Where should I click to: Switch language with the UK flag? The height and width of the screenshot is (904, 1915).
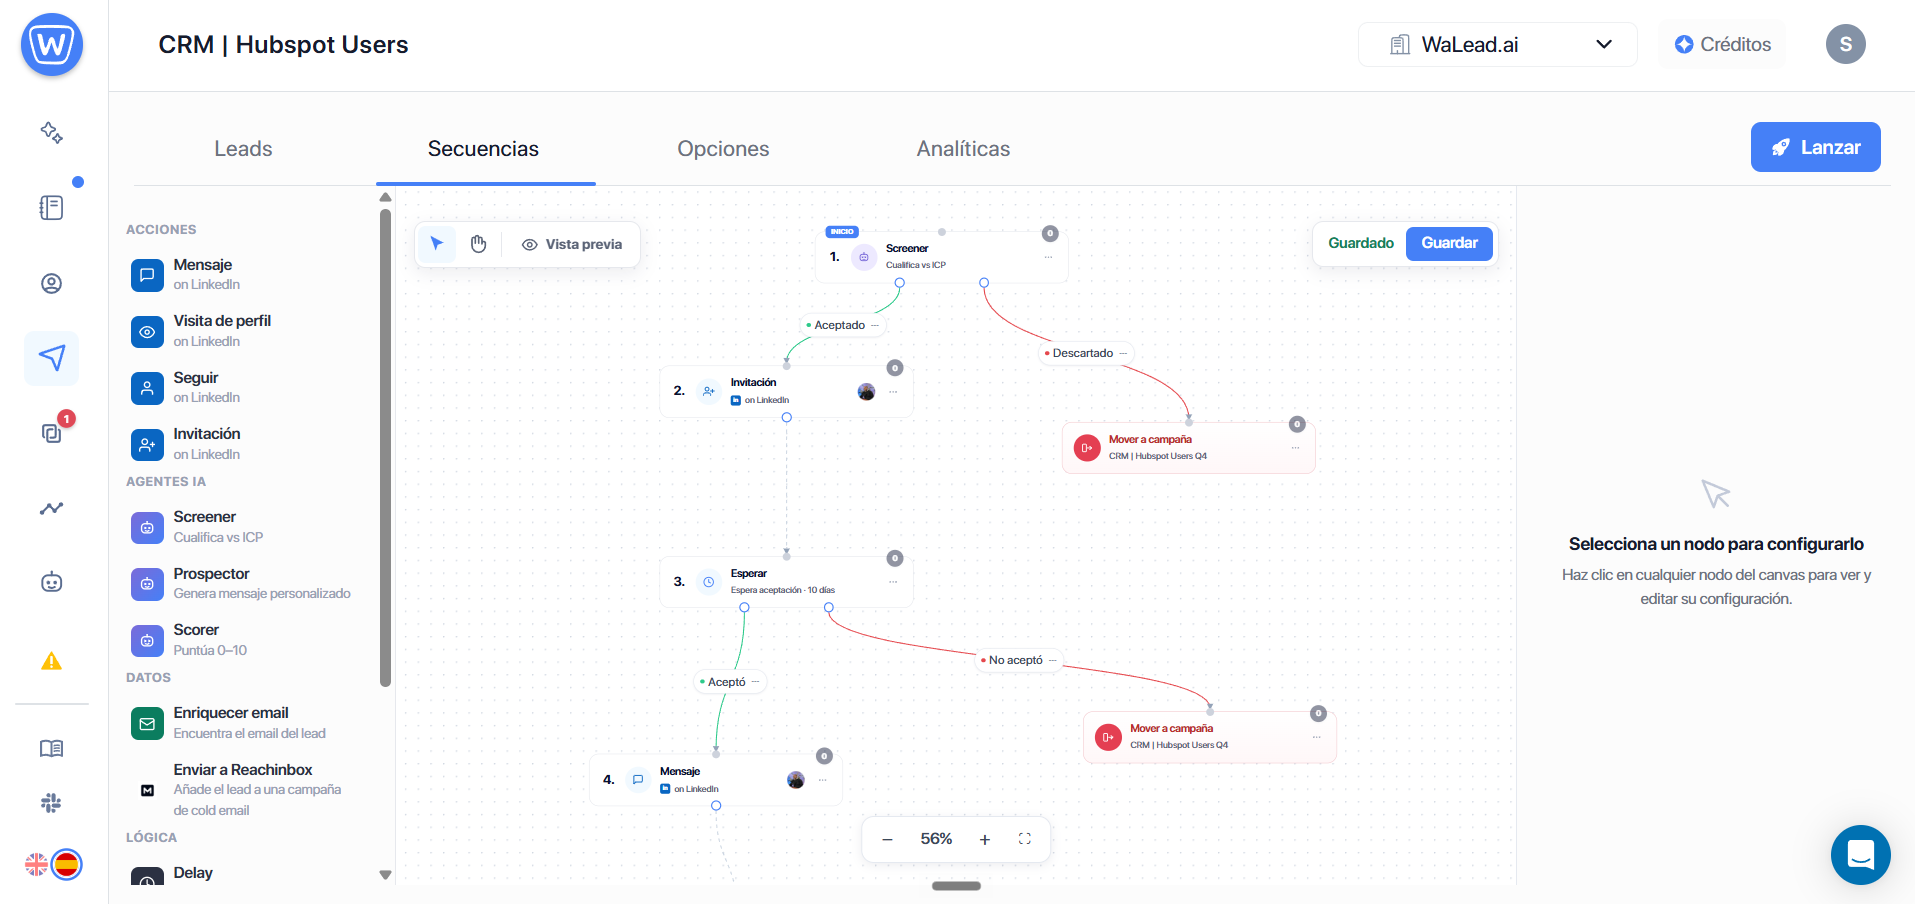pos(36,864)
